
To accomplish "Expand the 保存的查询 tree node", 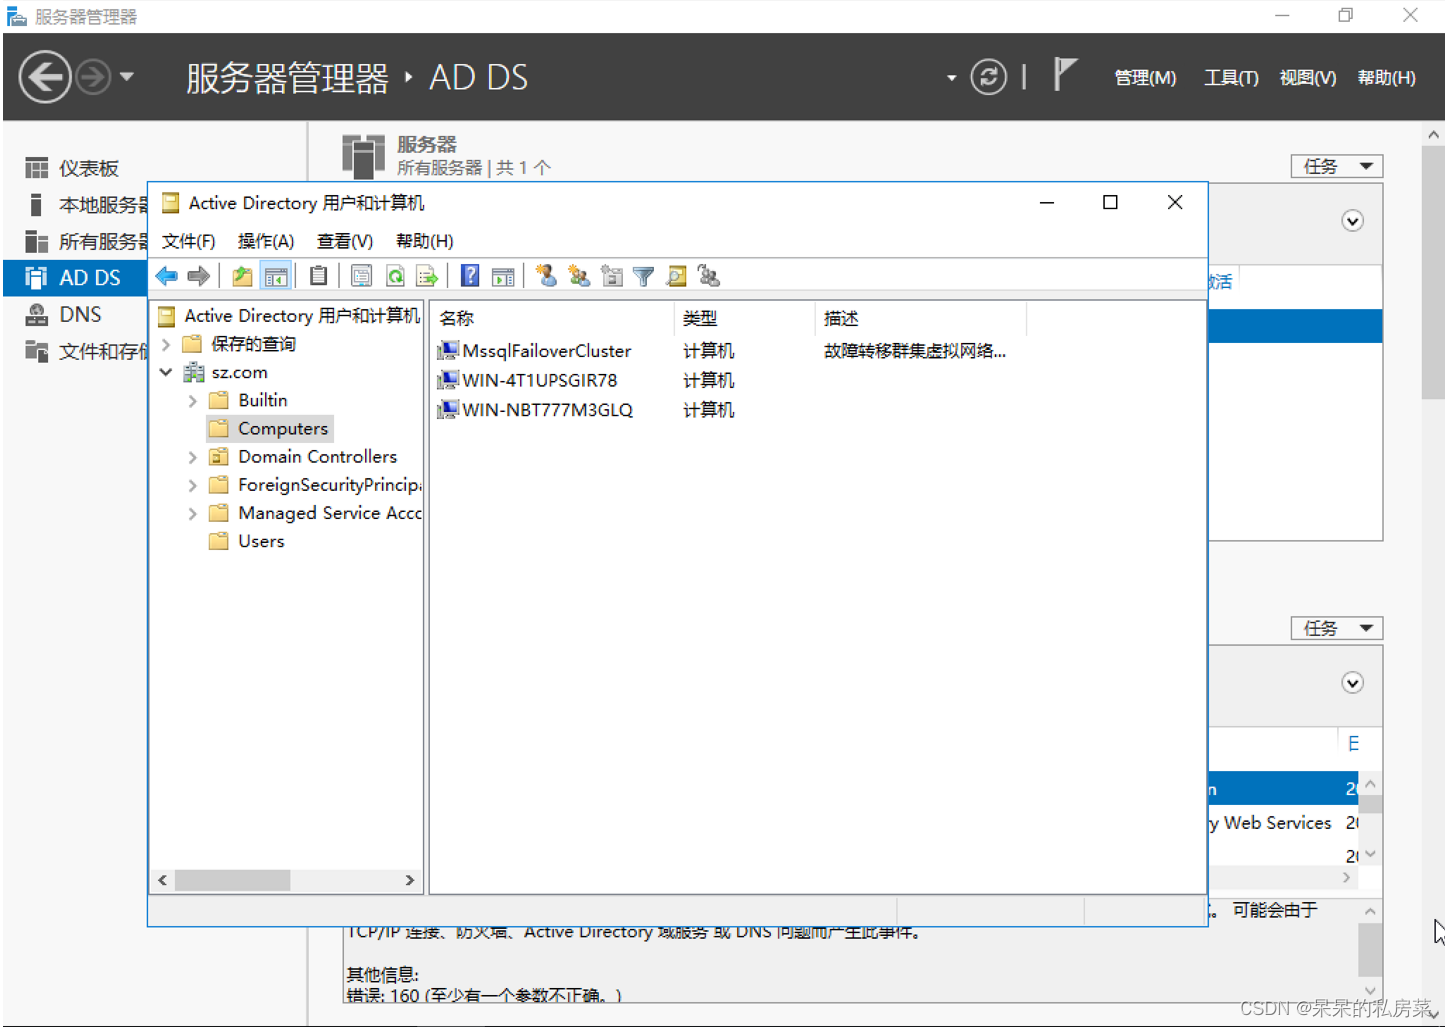I will pos(166,344).
